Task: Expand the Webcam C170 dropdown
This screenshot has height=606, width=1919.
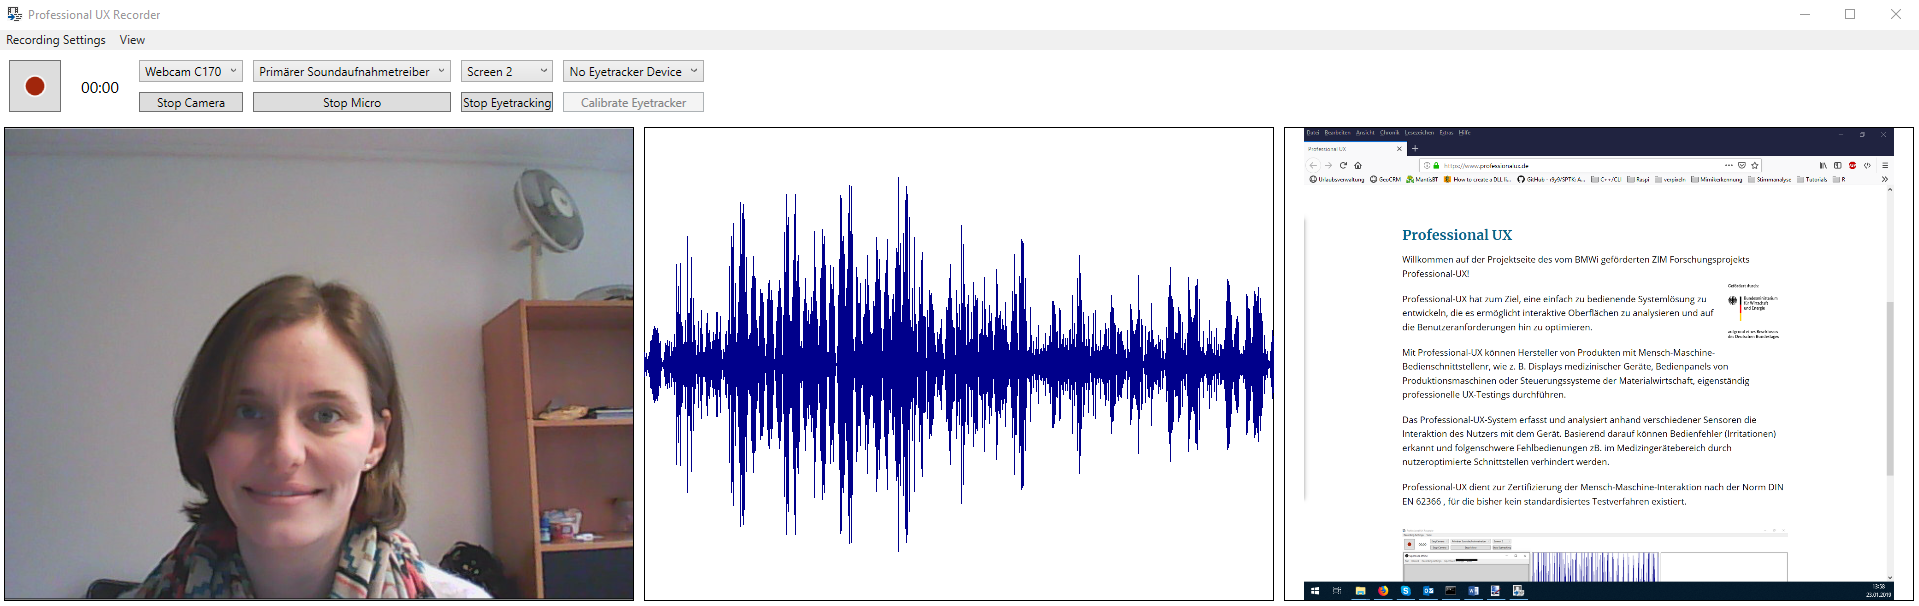Action: click(x=191, y=72)
